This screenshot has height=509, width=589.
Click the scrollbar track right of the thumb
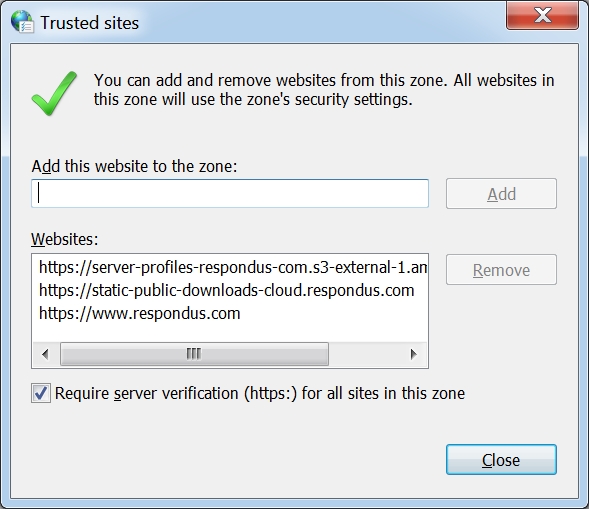(364, 354)
